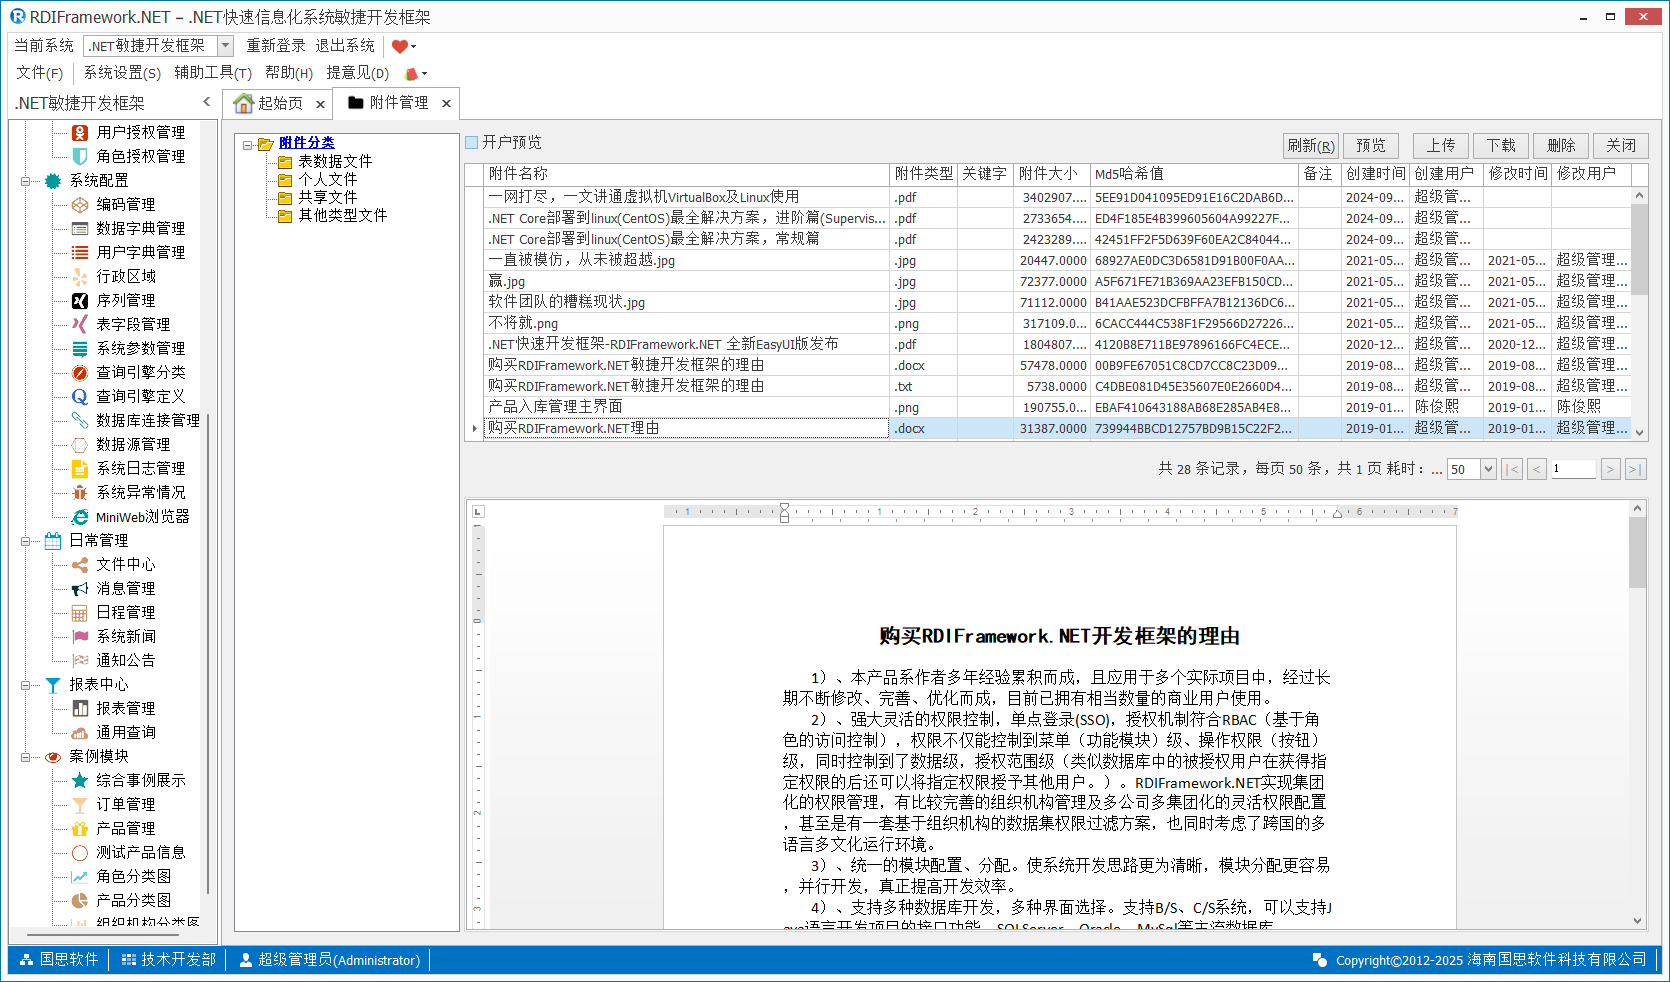This screenshot has width=1670, height=982.
Task: Open the message management megaphone icon
Action: 80,588
